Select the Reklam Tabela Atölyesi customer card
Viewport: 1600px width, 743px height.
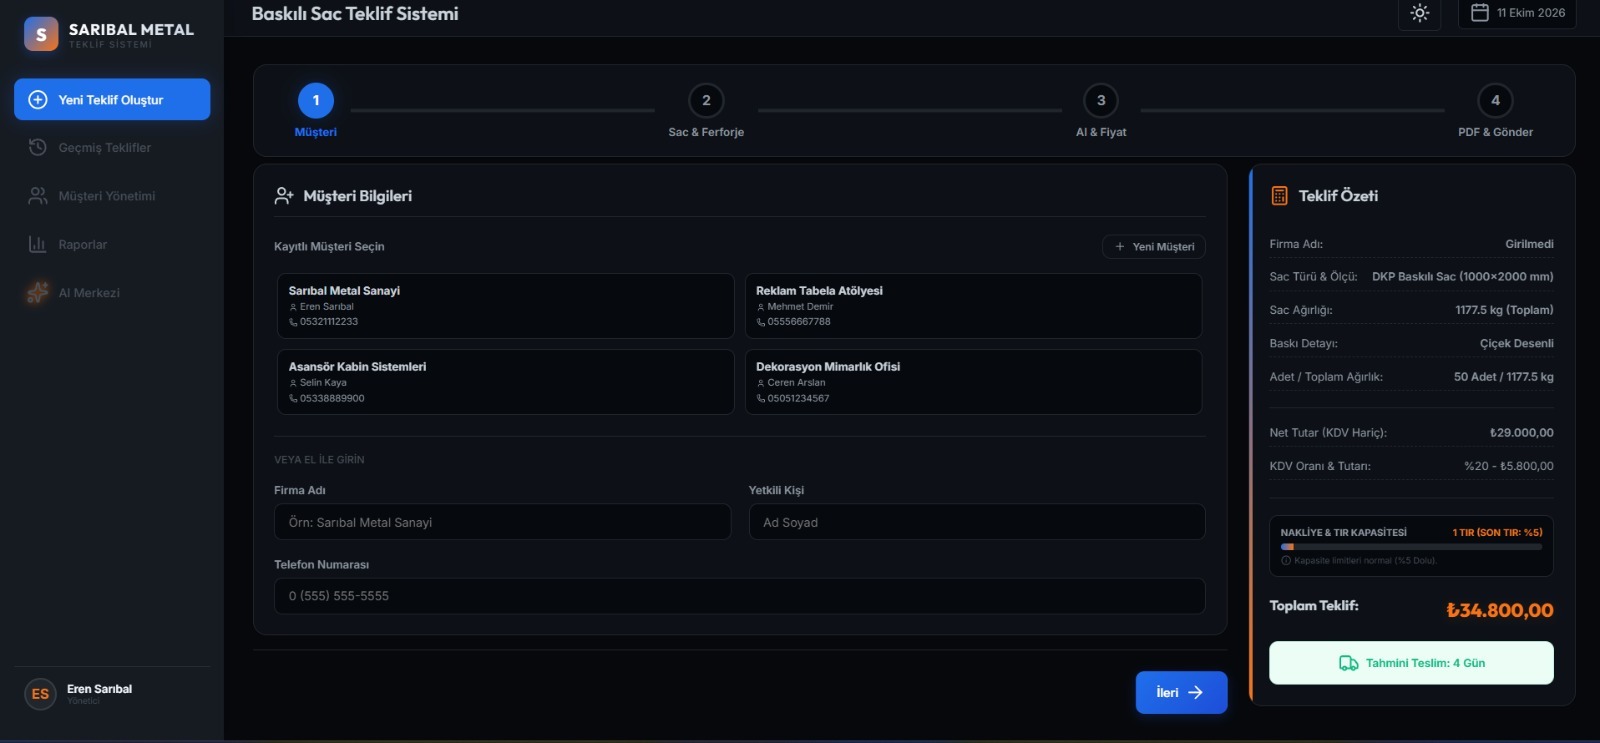(973, 306)
